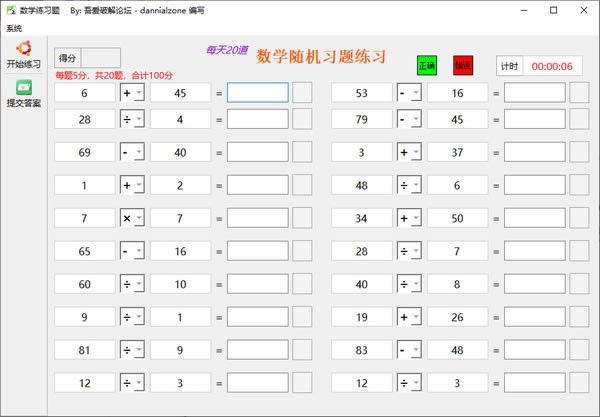Open the operator dropdown for 83 - 48
The width and height of the screenshot is (600, 417).
tap(409, 350)
